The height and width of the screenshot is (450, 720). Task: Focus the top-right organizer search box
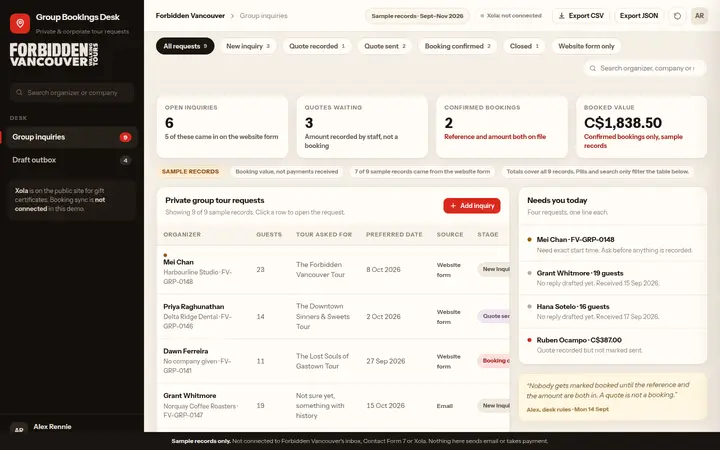coord(645,68)
